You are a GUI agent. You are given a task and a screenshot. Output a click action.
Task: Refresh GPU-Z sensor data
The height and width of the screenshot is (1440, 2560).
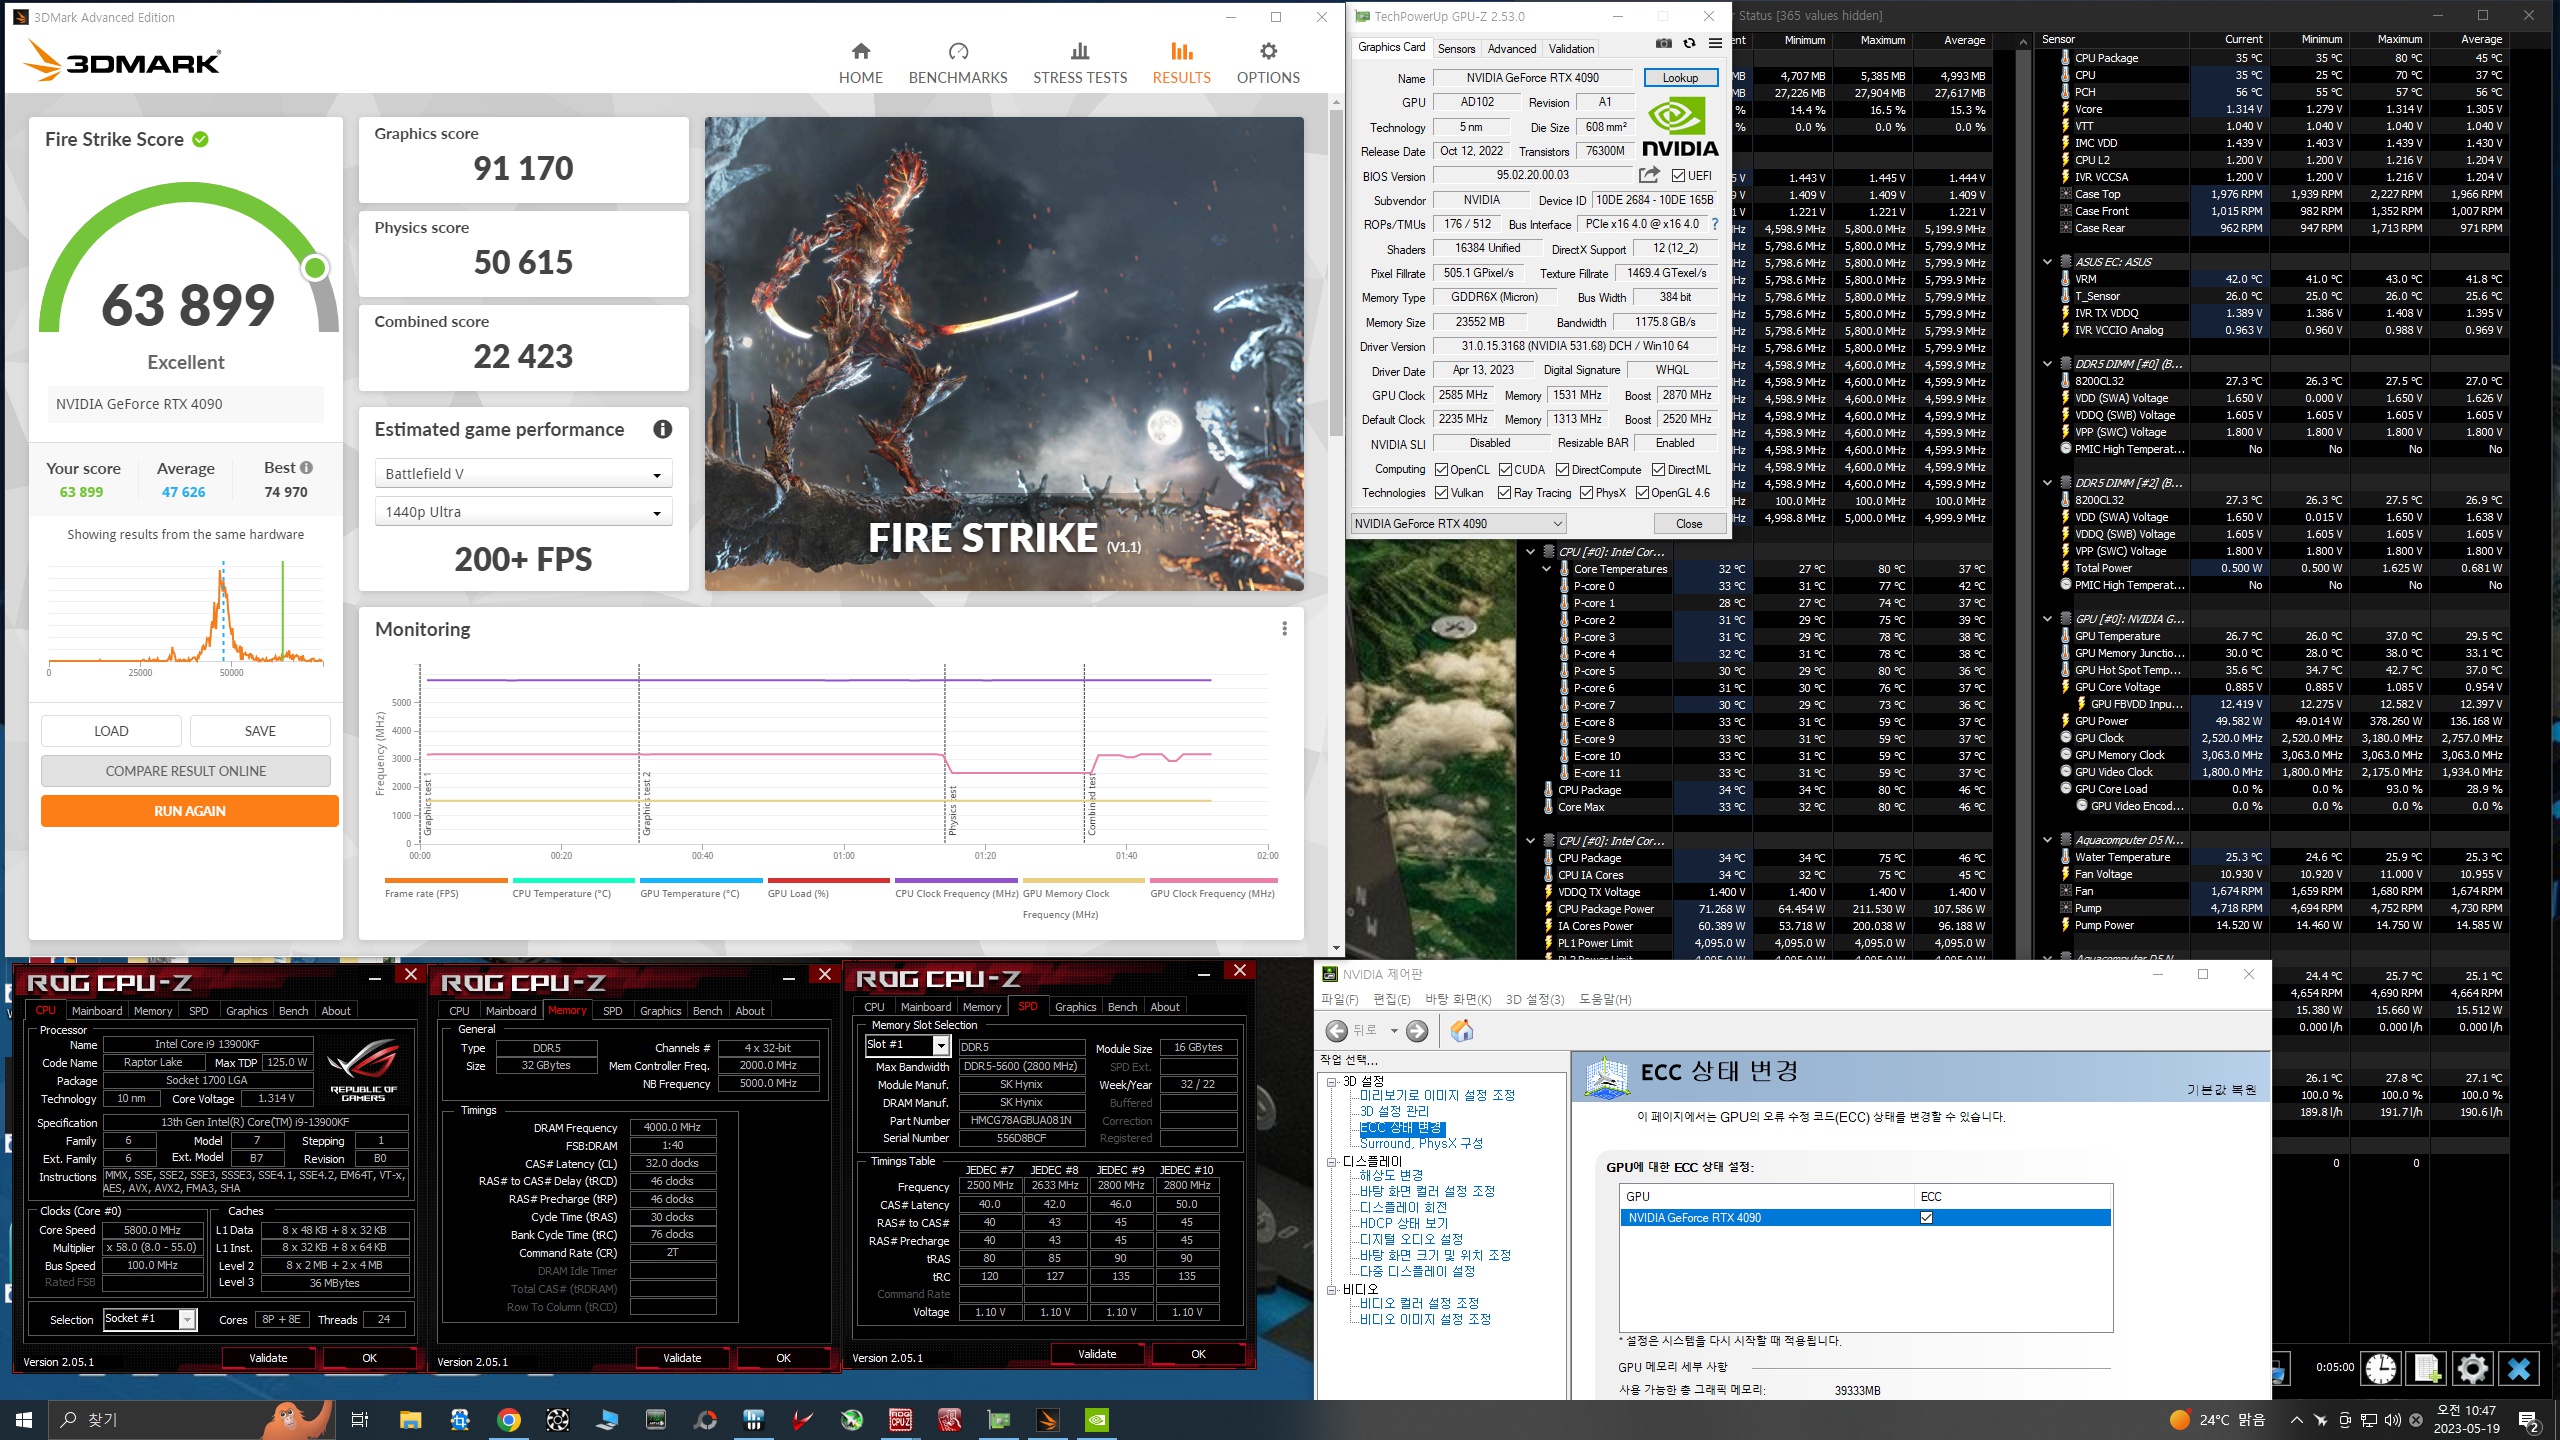1689,43
